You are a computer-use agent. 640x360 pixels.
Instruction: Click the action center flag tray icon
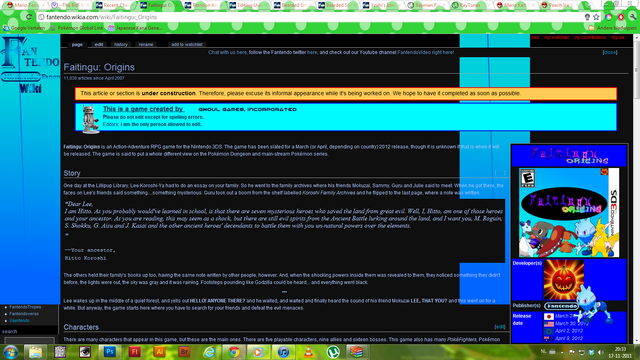571,352
